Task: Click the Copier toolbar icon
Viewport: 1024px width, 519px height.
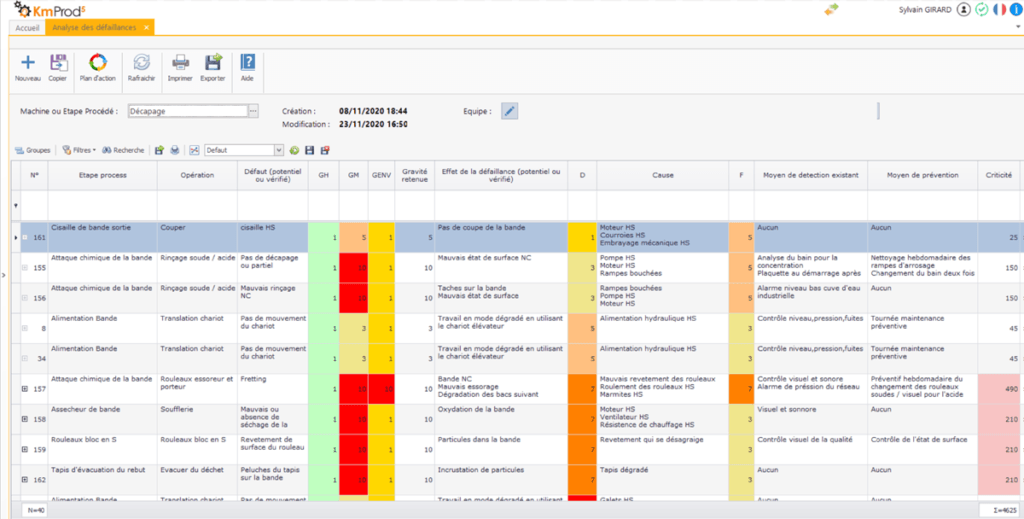Action: click(58, 63)
